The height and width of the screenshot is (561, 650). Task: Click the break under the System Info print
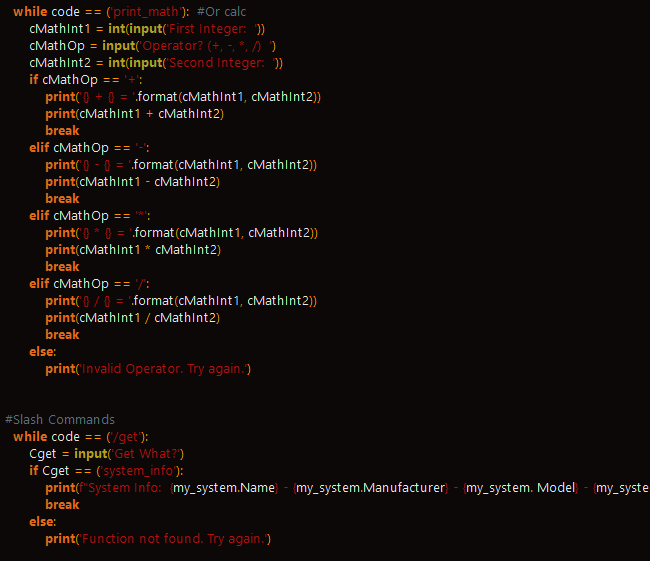tap(62, 505)
